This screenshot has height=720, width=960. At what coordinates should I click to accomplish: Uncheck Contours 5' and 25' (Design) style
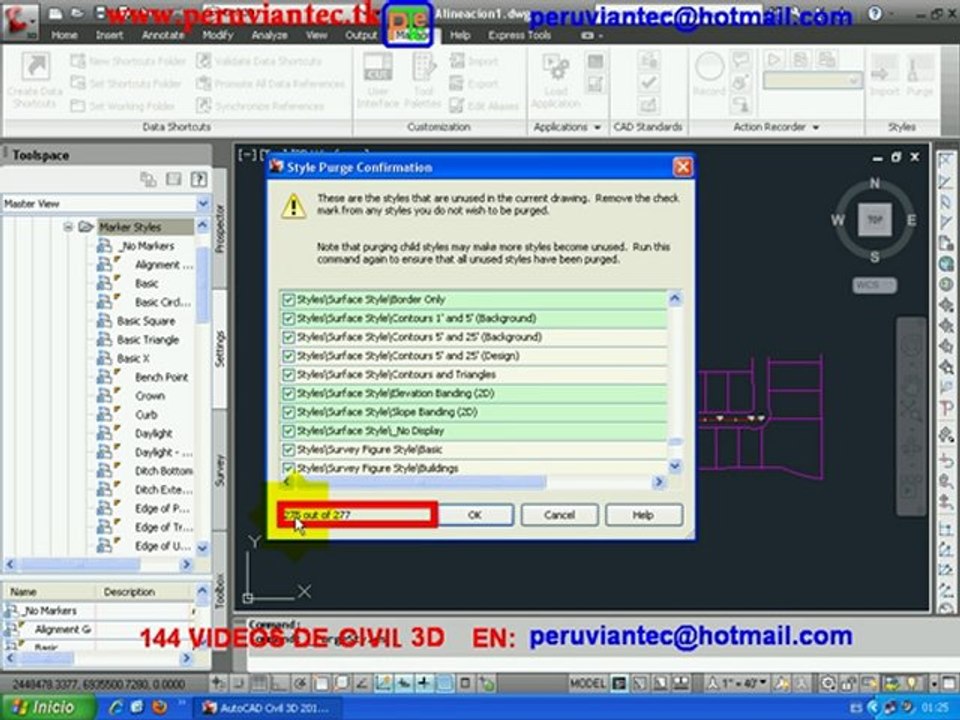tap(288, 356)
